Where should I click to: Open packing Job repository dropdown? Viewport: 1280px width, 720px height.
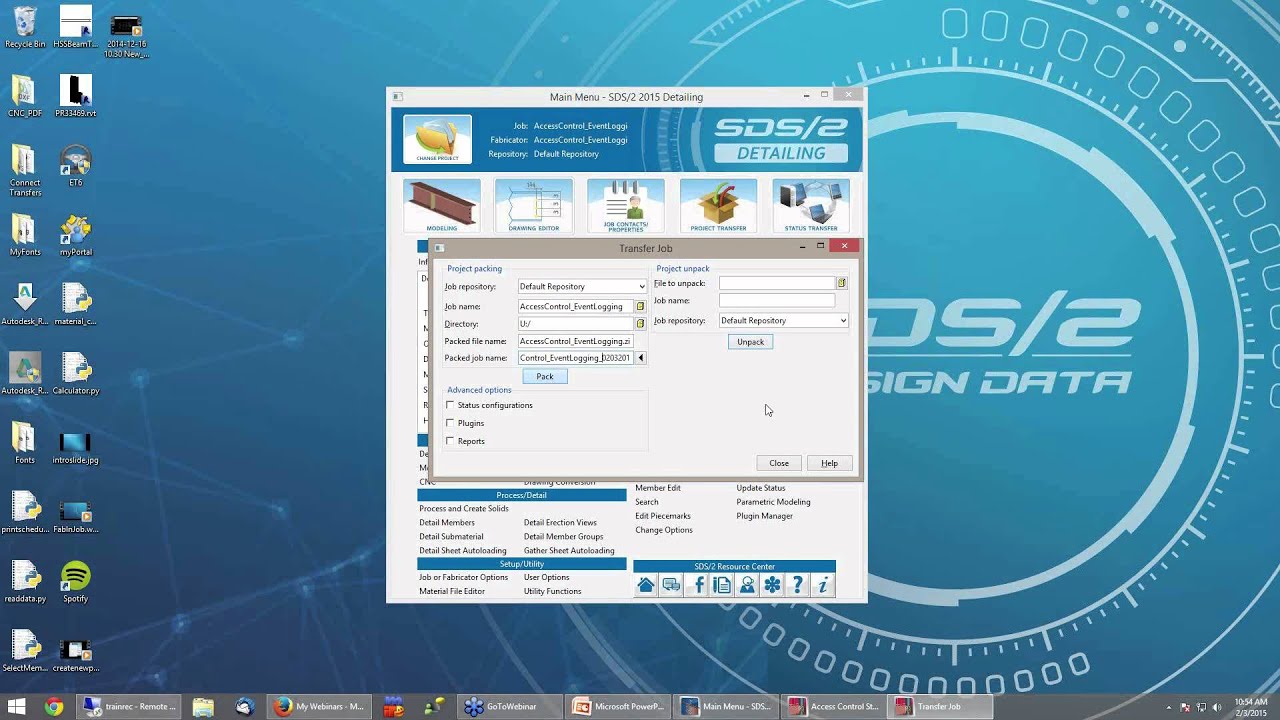tap(582, 287)
